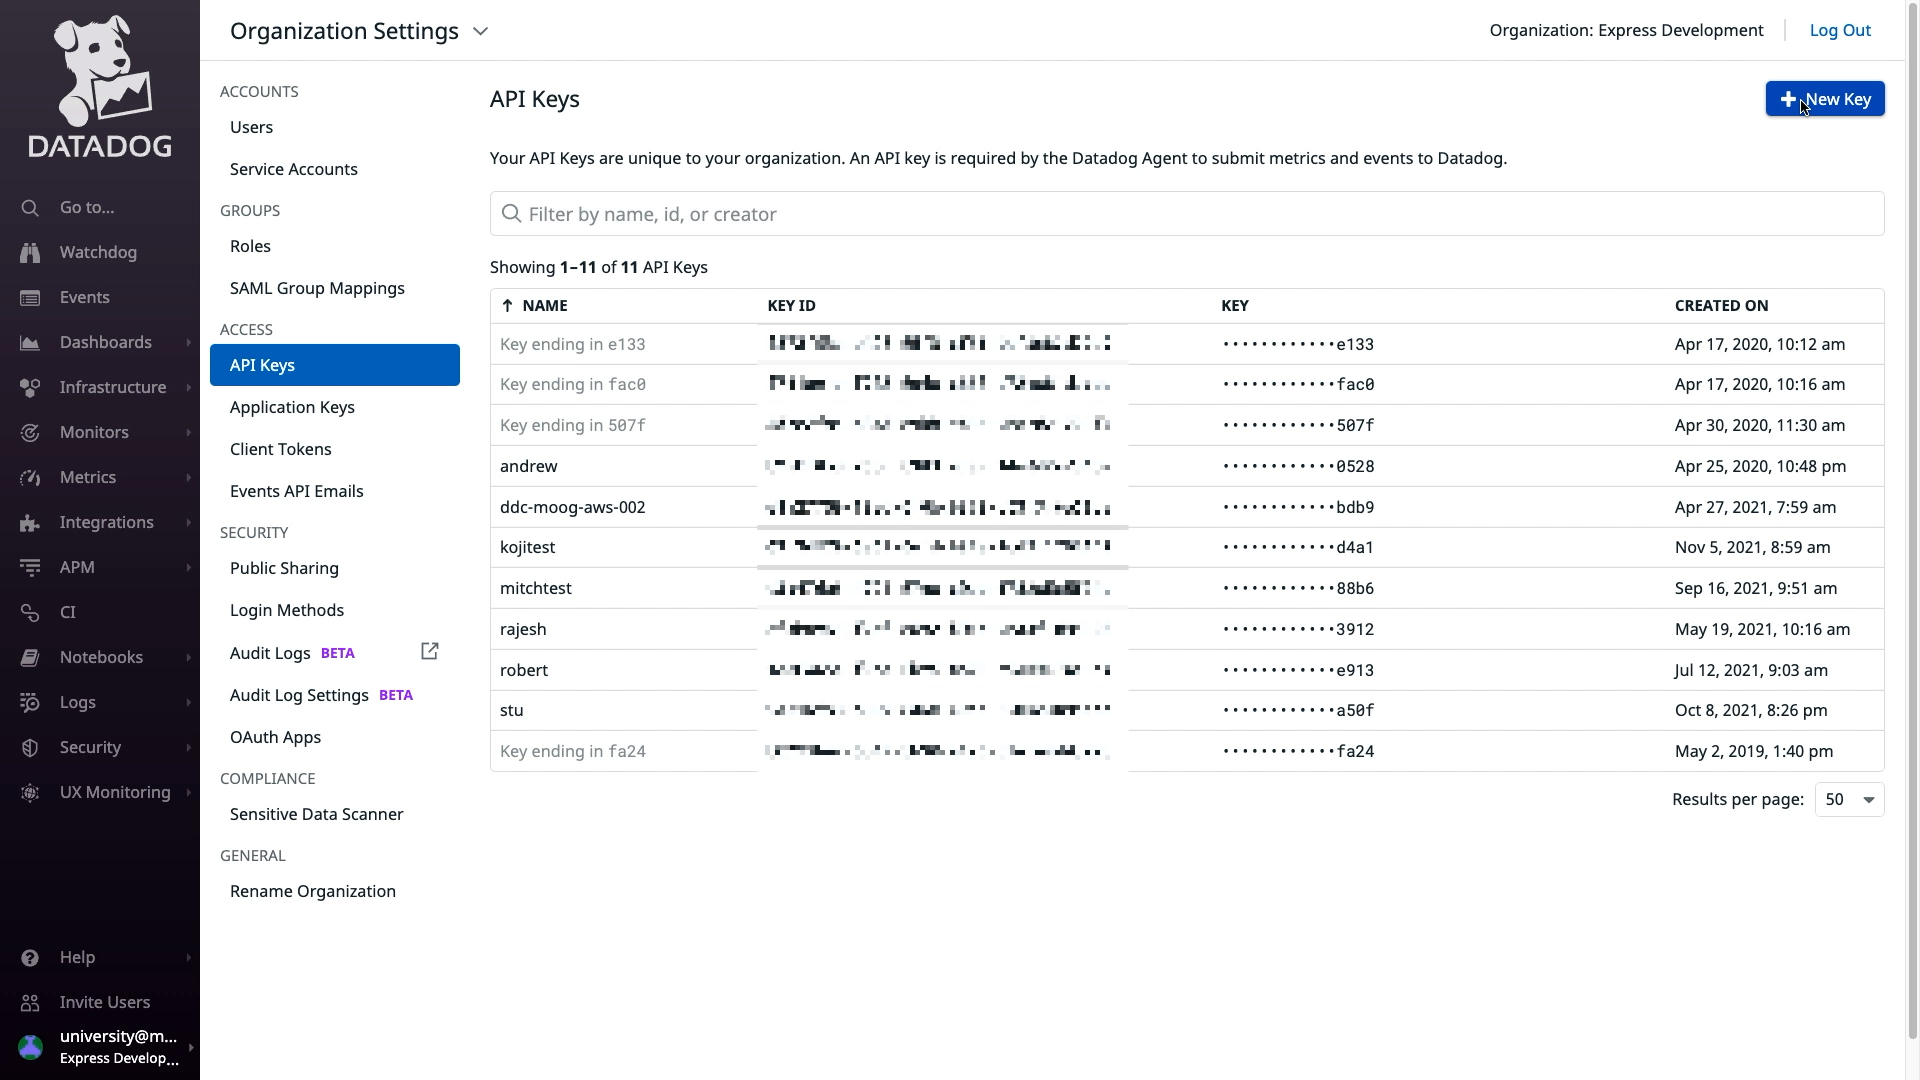Viewport: 1920px width, 1080px height.
Task: Expand the Logs submenu arrow
Action: [188, 703]
